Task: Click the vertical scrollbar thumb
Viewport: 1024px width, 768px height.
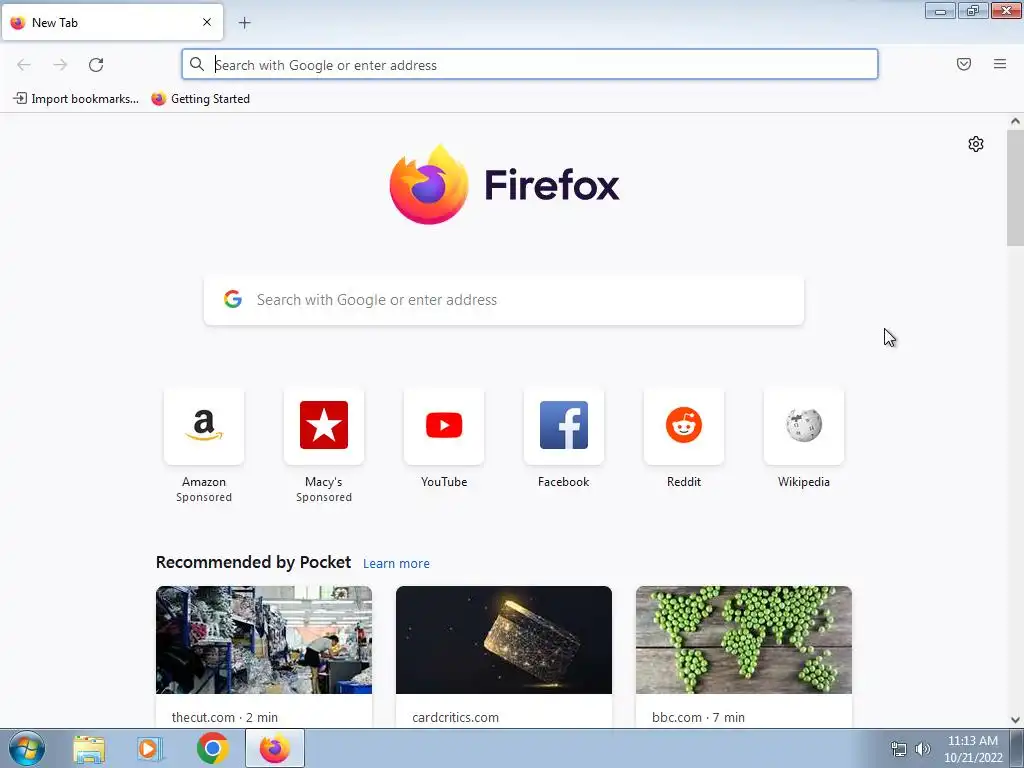Action: click(1015, 188)
